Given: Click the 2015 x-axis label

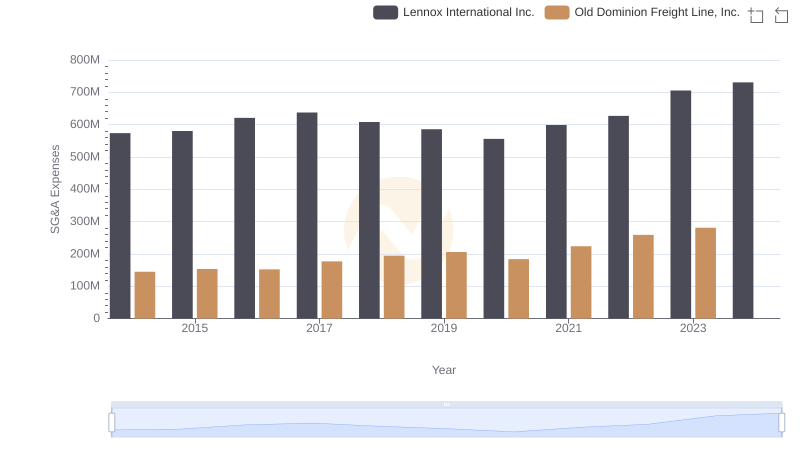Looking at the screenshot, I should [x=195, y=328].
